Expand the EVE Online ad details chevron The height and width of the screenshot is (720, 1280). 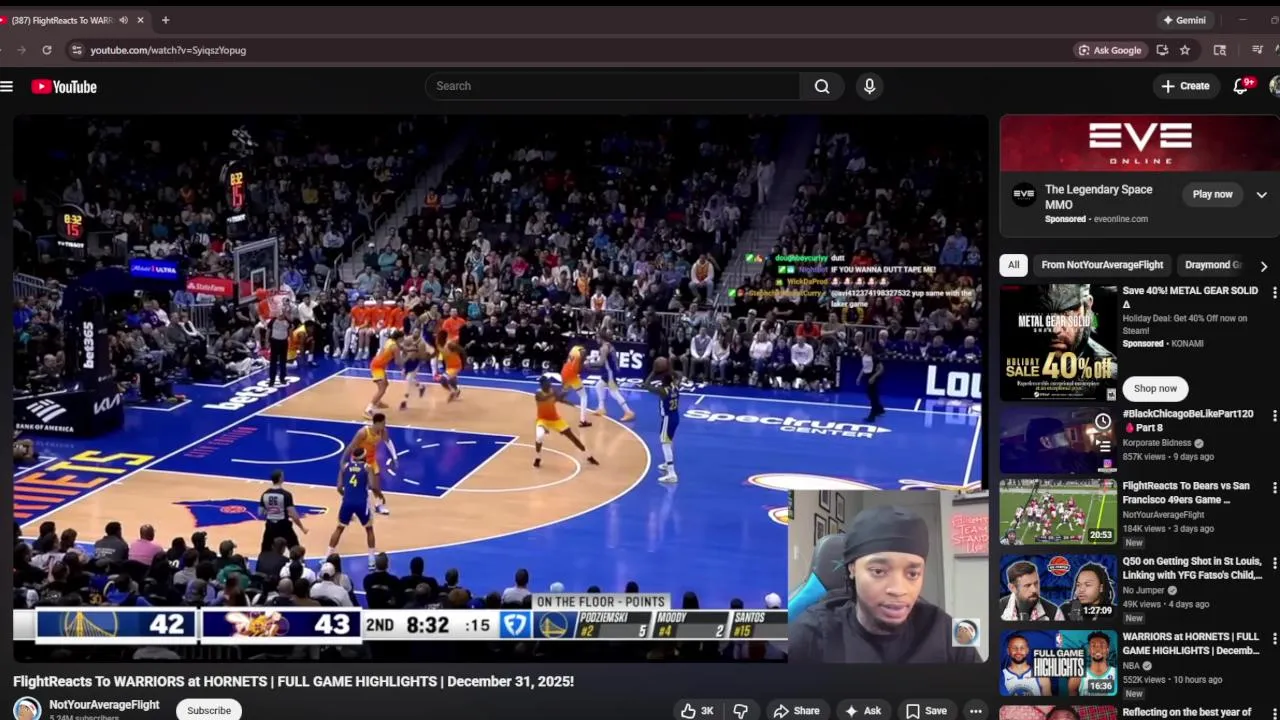tap(1261, 195)
